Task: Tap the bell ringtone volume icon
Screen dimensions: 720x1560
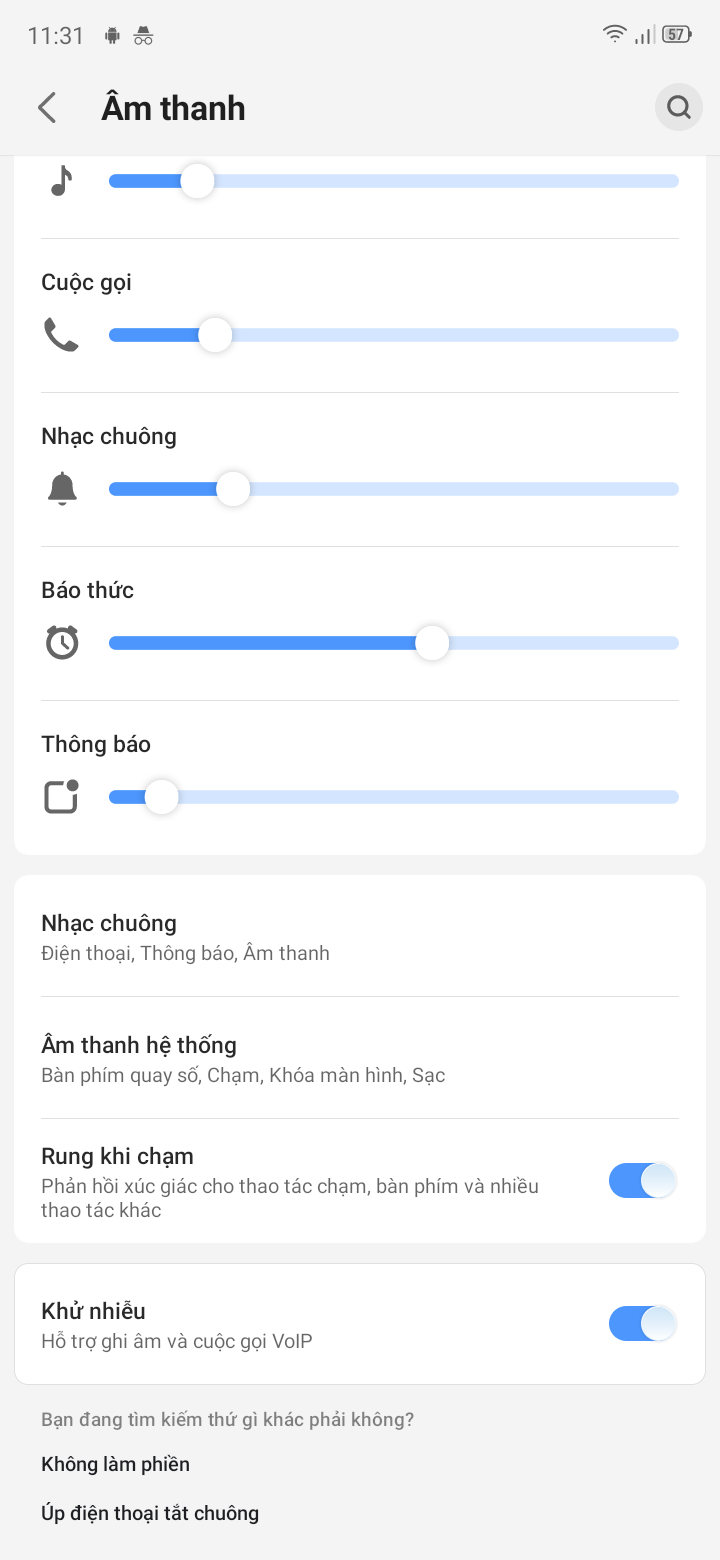Action: 62,489
